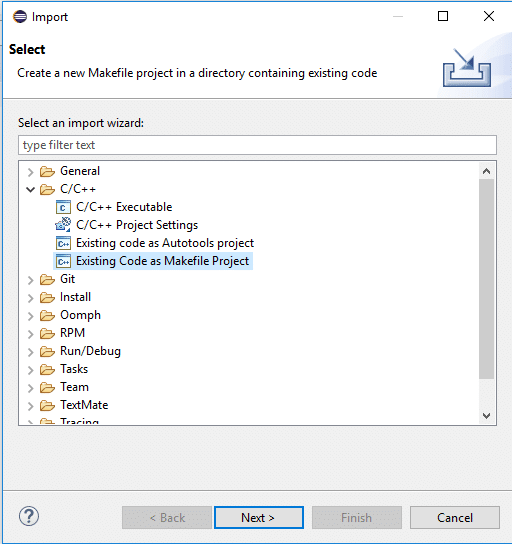Expand the Team category arrow
Screen dimensions: 512x544
pos(31,388)
